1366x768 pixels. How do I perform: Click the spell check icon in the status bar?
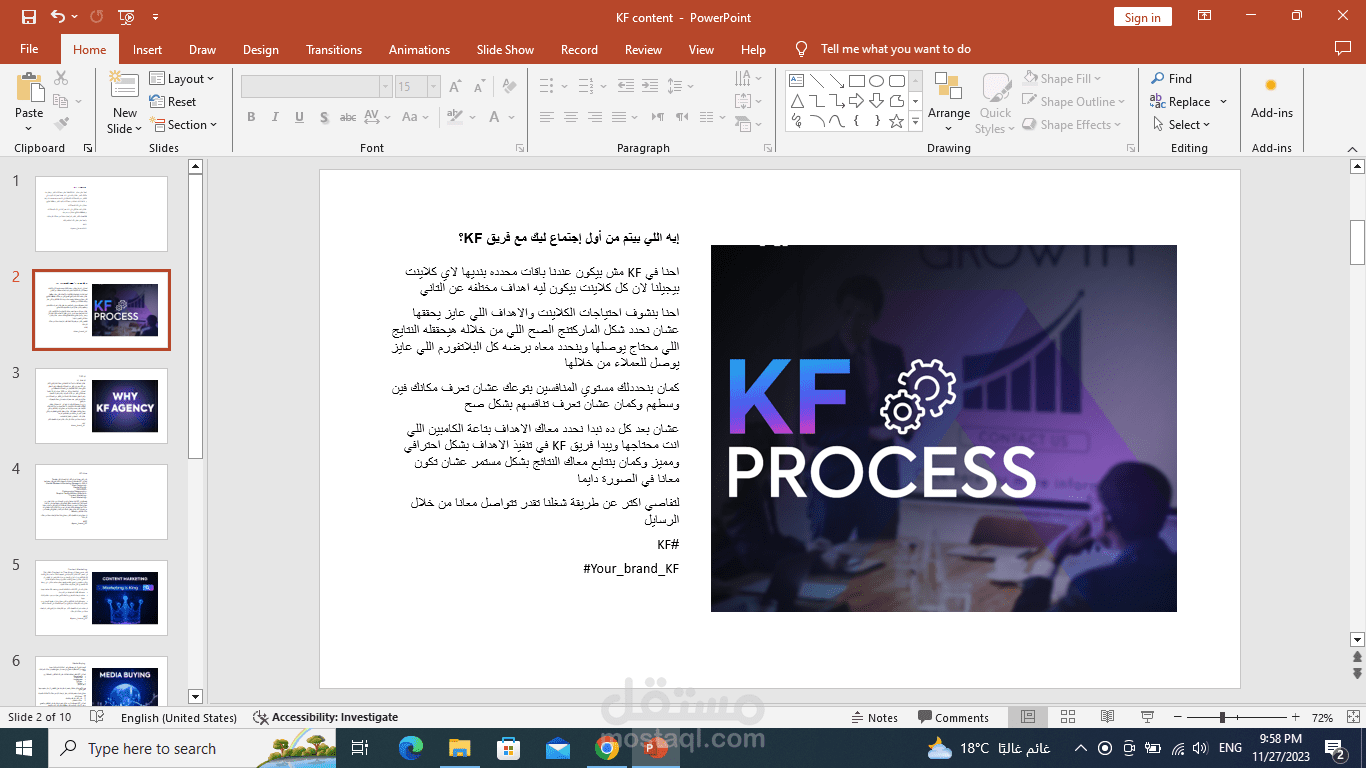click(x=97, y=717)
